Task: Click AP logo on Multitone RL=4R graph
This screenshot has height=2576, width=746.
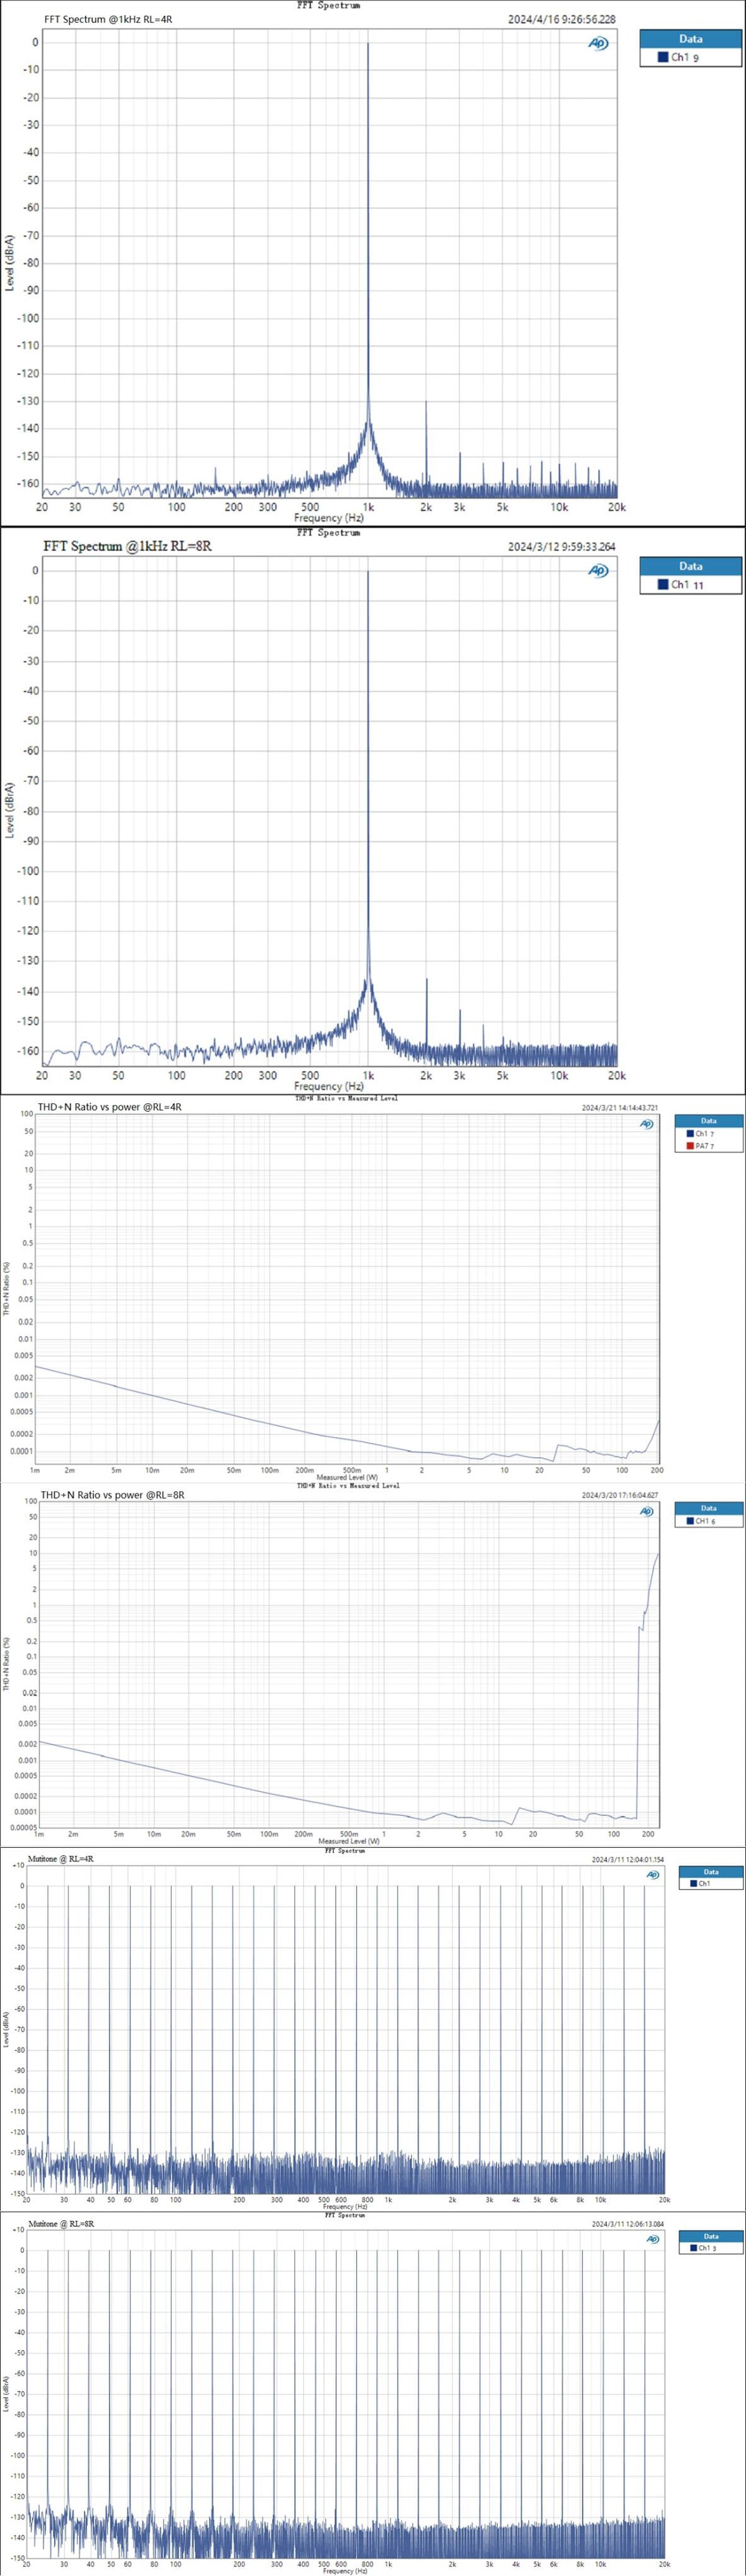Action: coord(652,1875)
